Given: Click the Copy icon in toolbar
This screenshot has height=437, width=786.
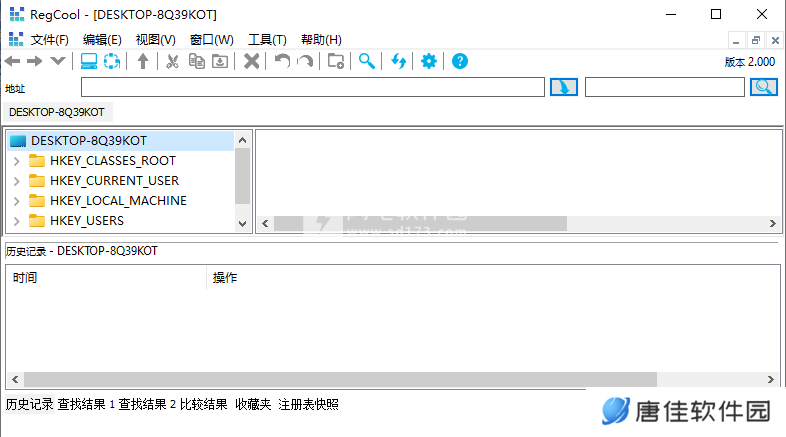Looking at the screenshot, I should (196, 61).
